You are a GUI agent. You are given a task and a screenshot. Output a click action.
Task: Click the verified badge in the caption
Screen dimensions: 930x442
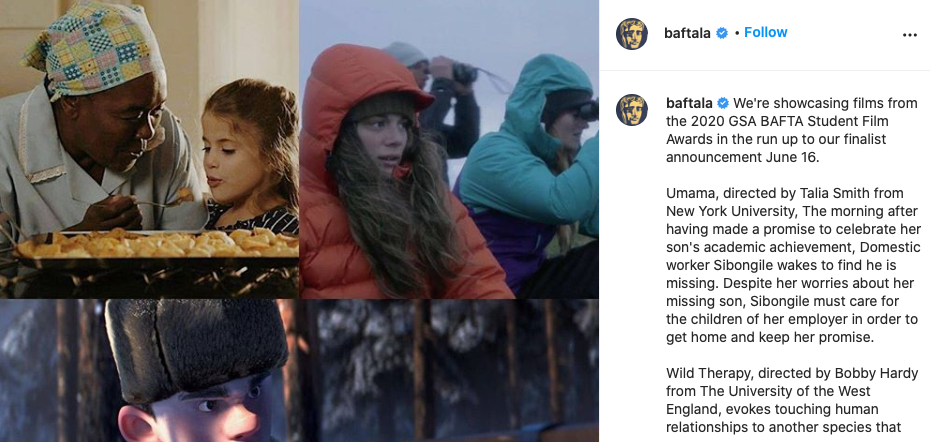[723, 103]
